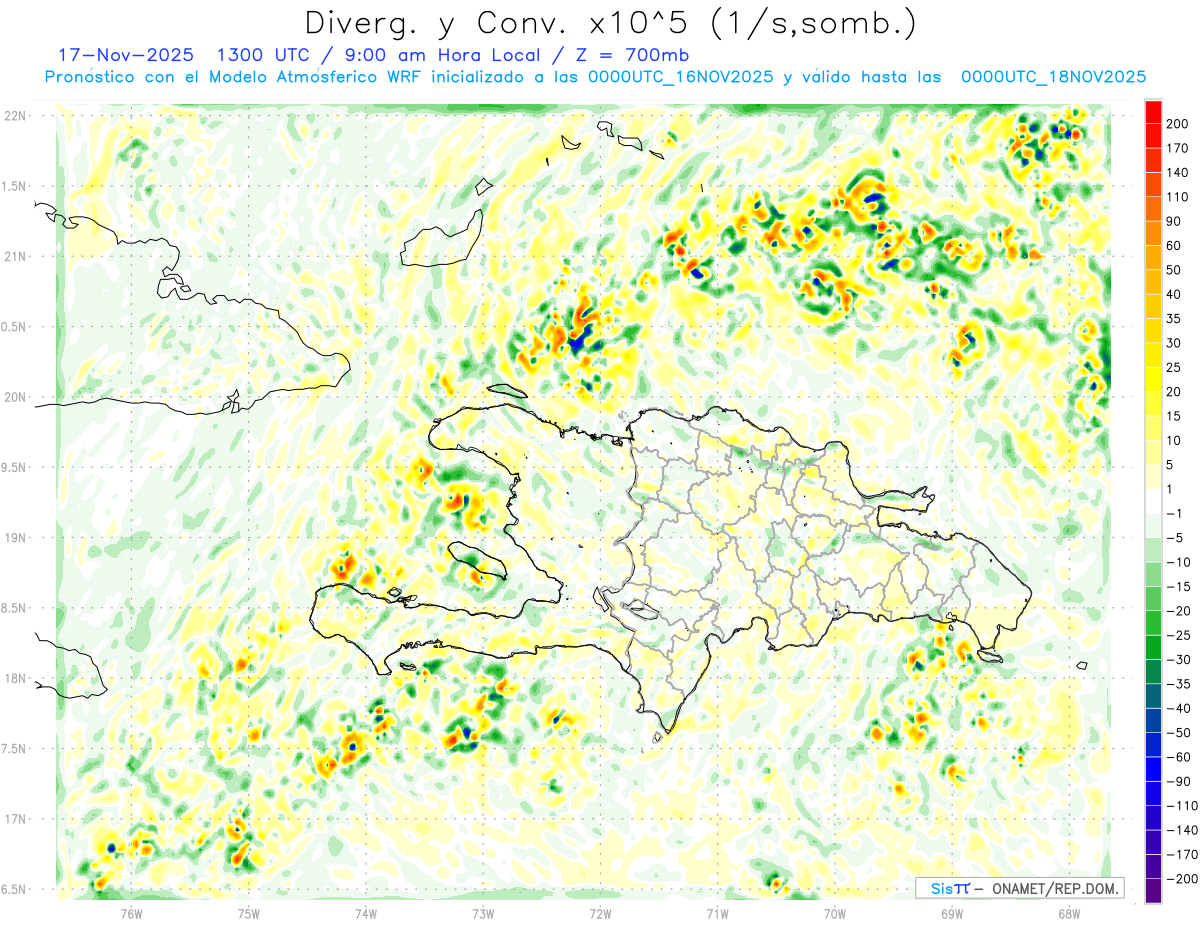This screenshot has width=1200, height=927.
Task: Click the '20N' latitude label
Action: pyautogui.click(x=15, y=397)
